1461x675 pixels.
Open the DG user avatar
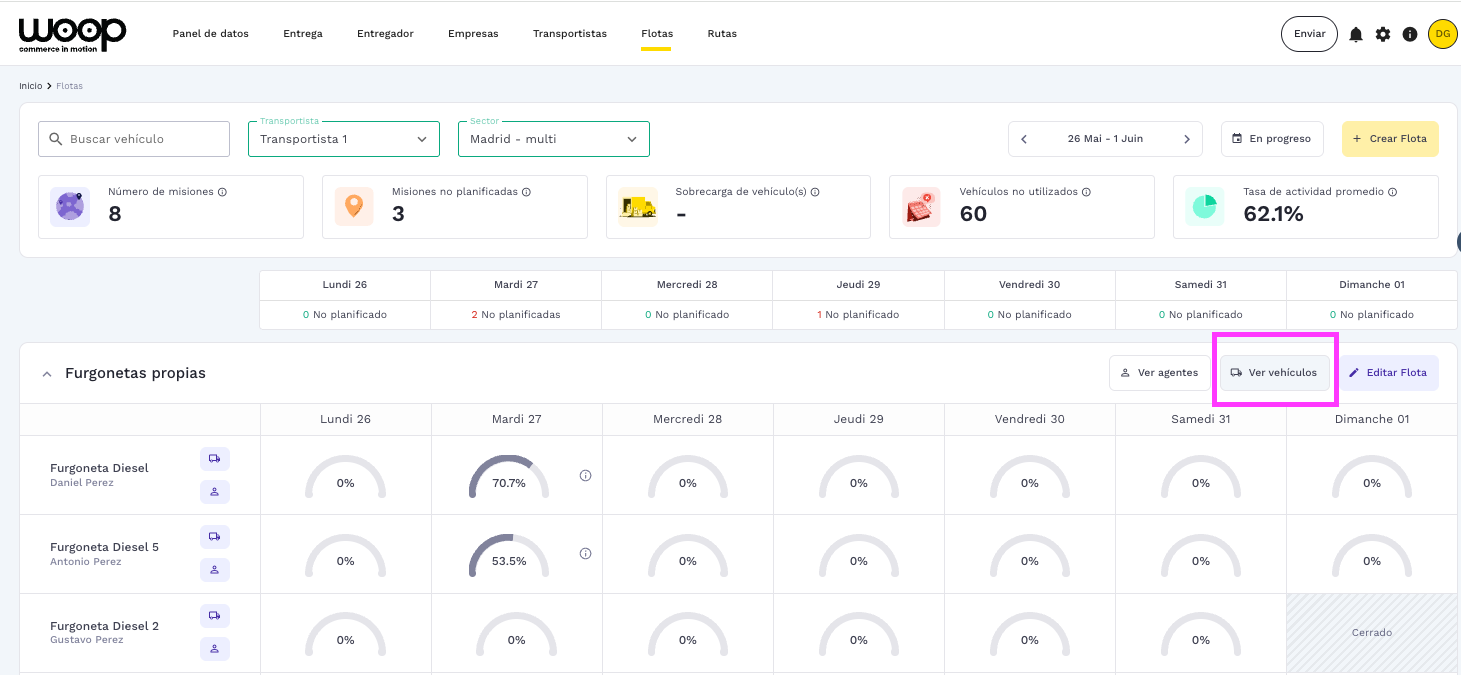[1442, 34]
